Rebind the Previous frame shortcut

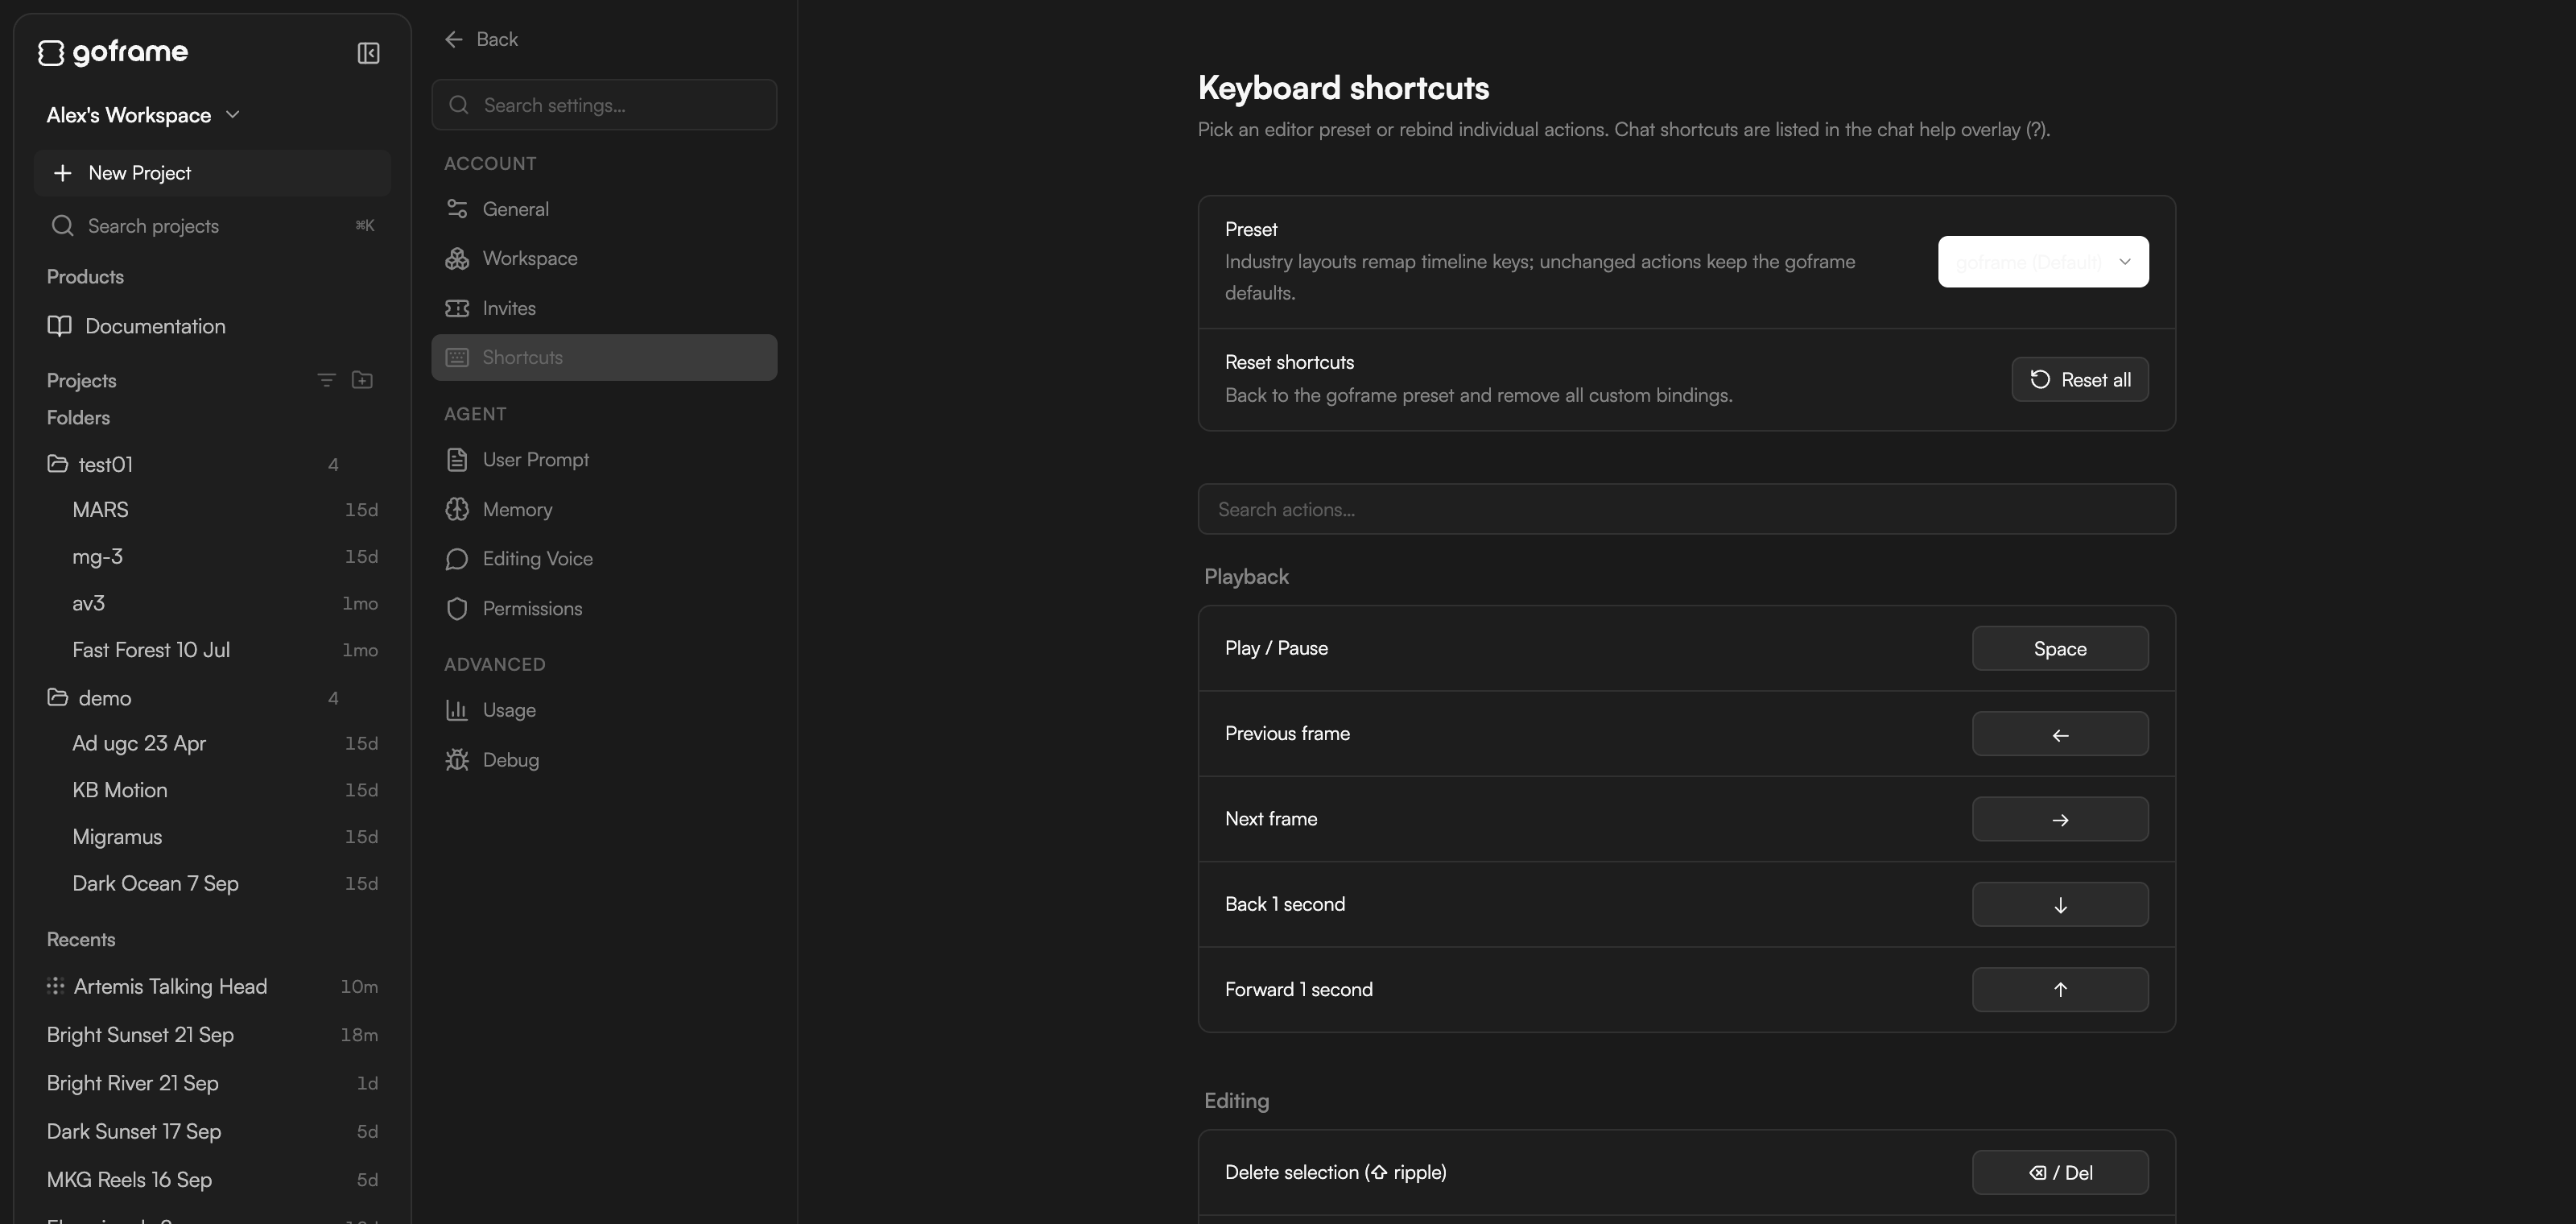point(2060,734)
